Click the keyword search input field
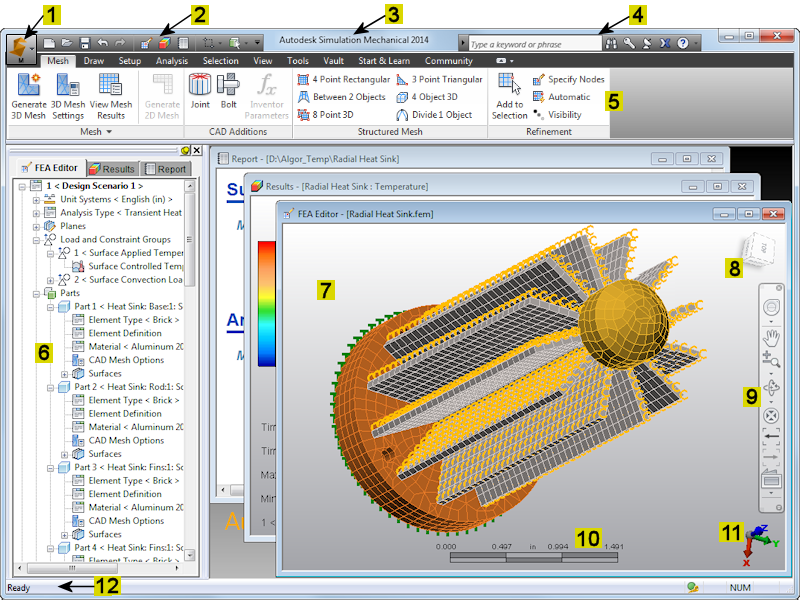Viewport: 800px width, 600px height. [x=535, y=44]
